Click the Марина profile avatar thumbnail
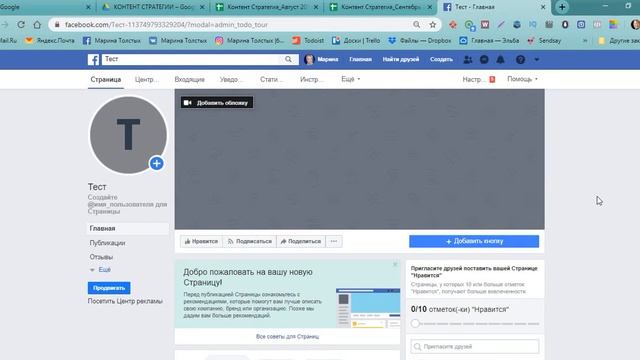Image resolution: width=640 pixels, height=360 pixels. tap(309, 60)
